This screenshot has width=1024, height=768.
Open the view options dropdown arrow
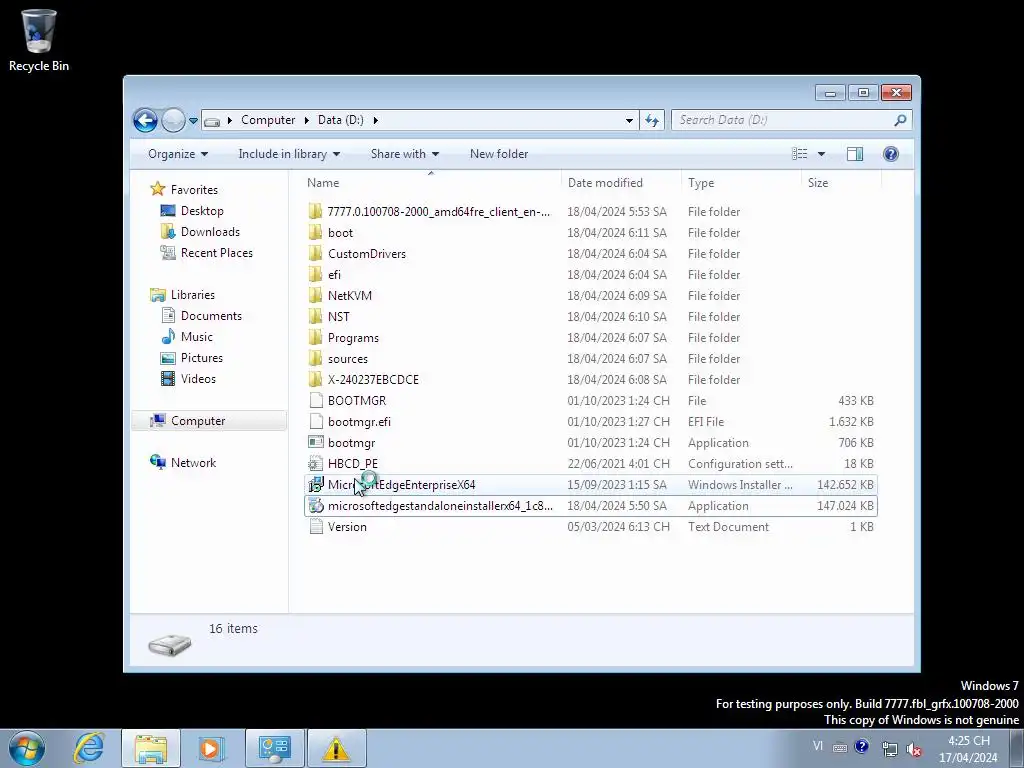coord(822,154)
